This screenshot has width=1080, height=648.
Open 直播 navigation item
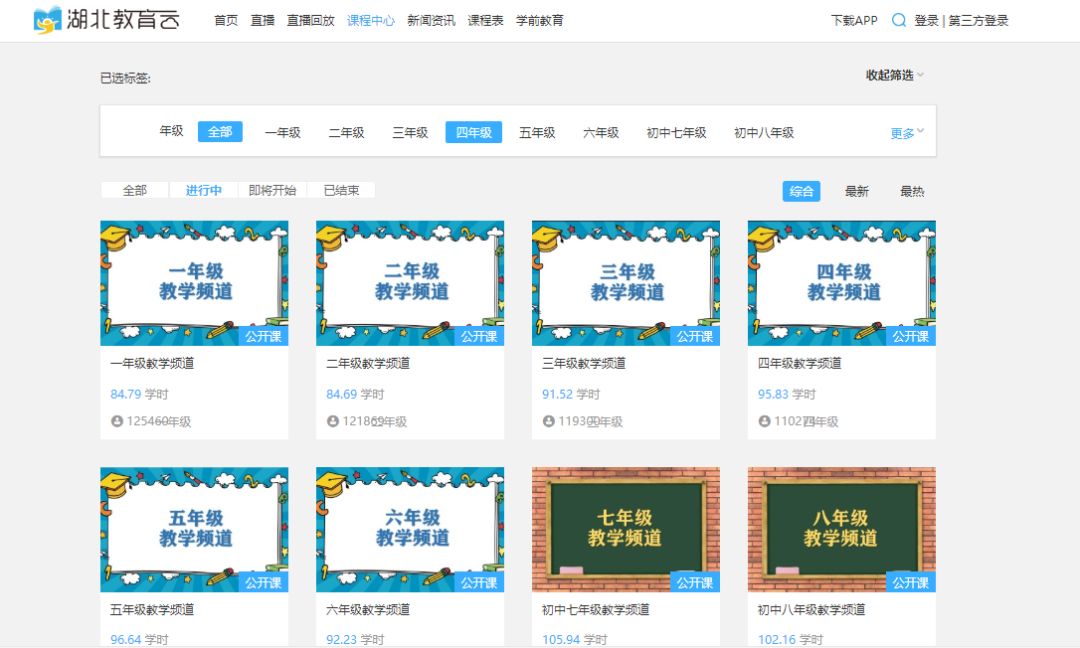coord(262,21)
